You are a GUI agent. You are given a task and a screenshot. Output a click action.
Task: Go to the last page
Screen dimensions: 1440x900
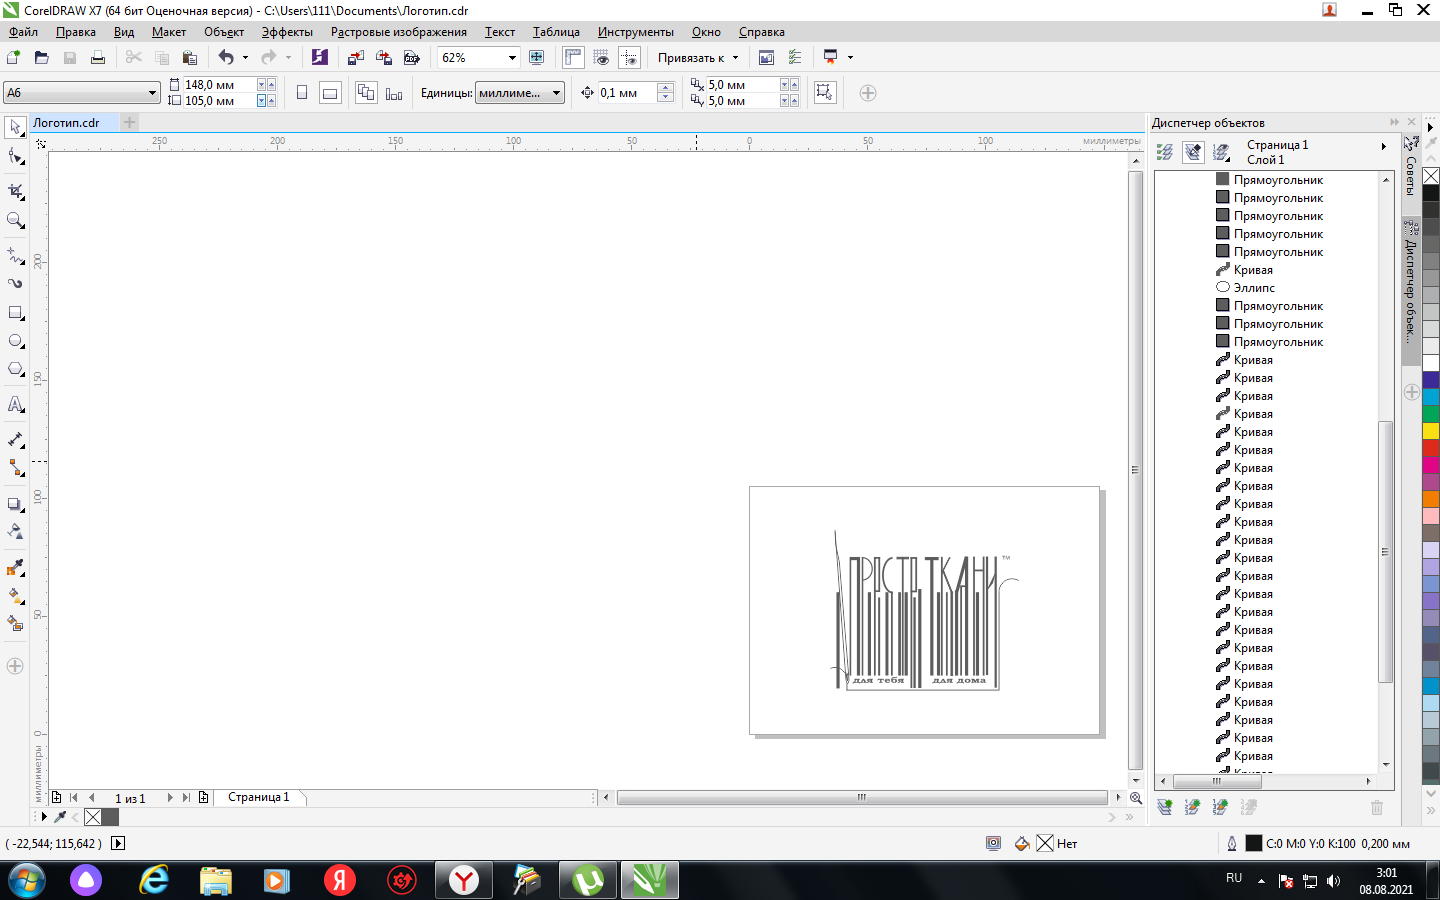click(186, 797)
